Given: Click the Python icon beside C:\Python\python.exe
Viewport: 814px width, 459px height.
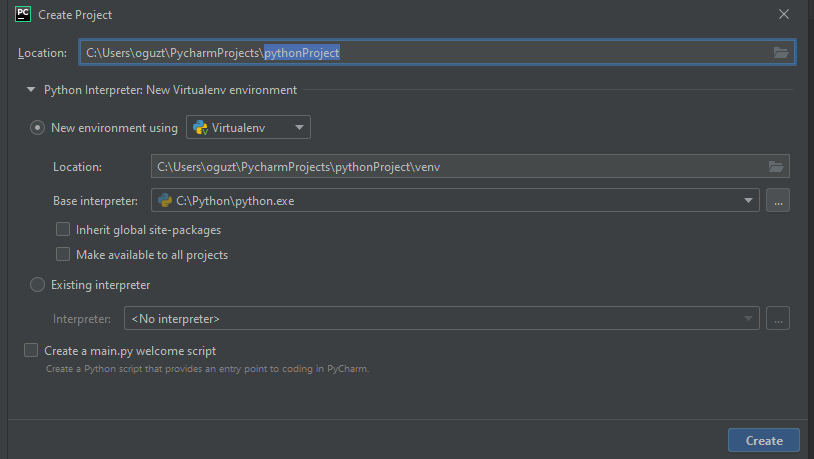Looking at the screenshot, I should pos(165,200).
